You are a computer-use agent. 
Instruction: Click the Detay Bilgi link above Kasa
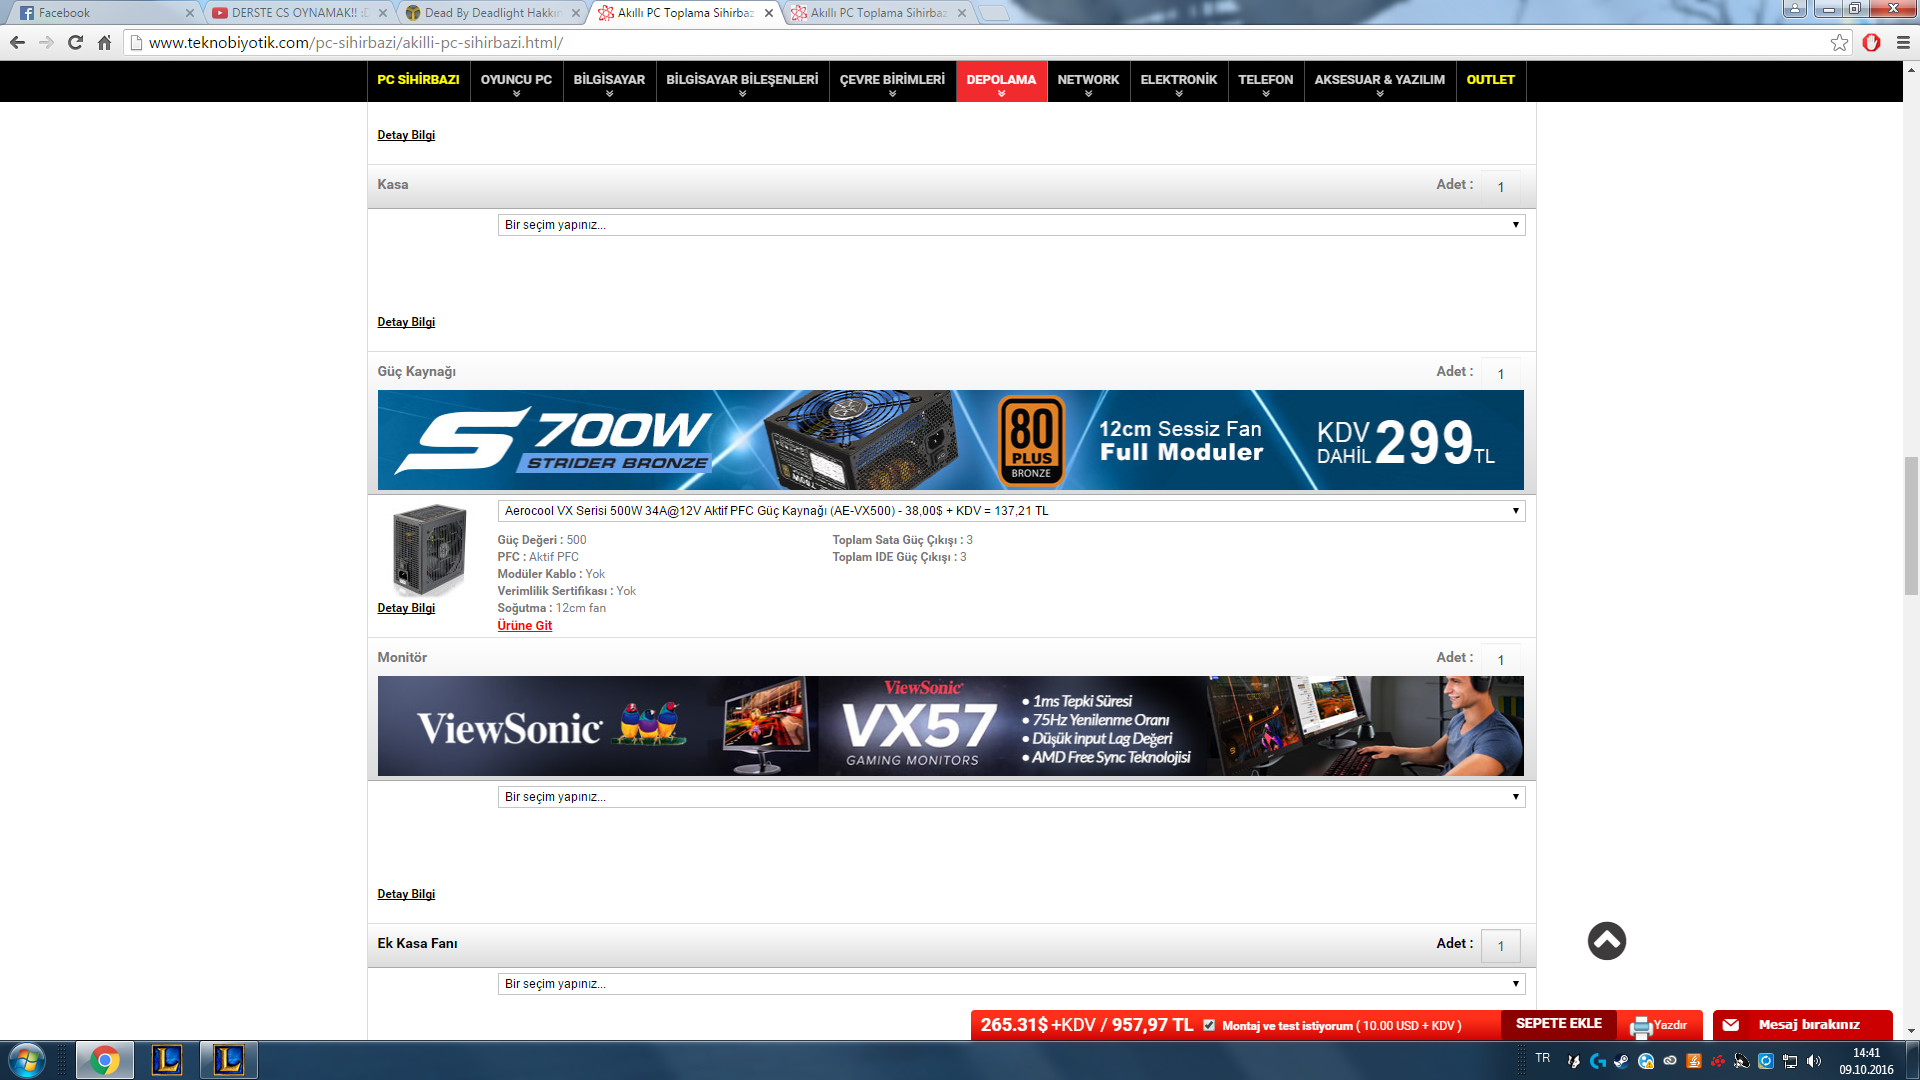(x=406, y=135)
